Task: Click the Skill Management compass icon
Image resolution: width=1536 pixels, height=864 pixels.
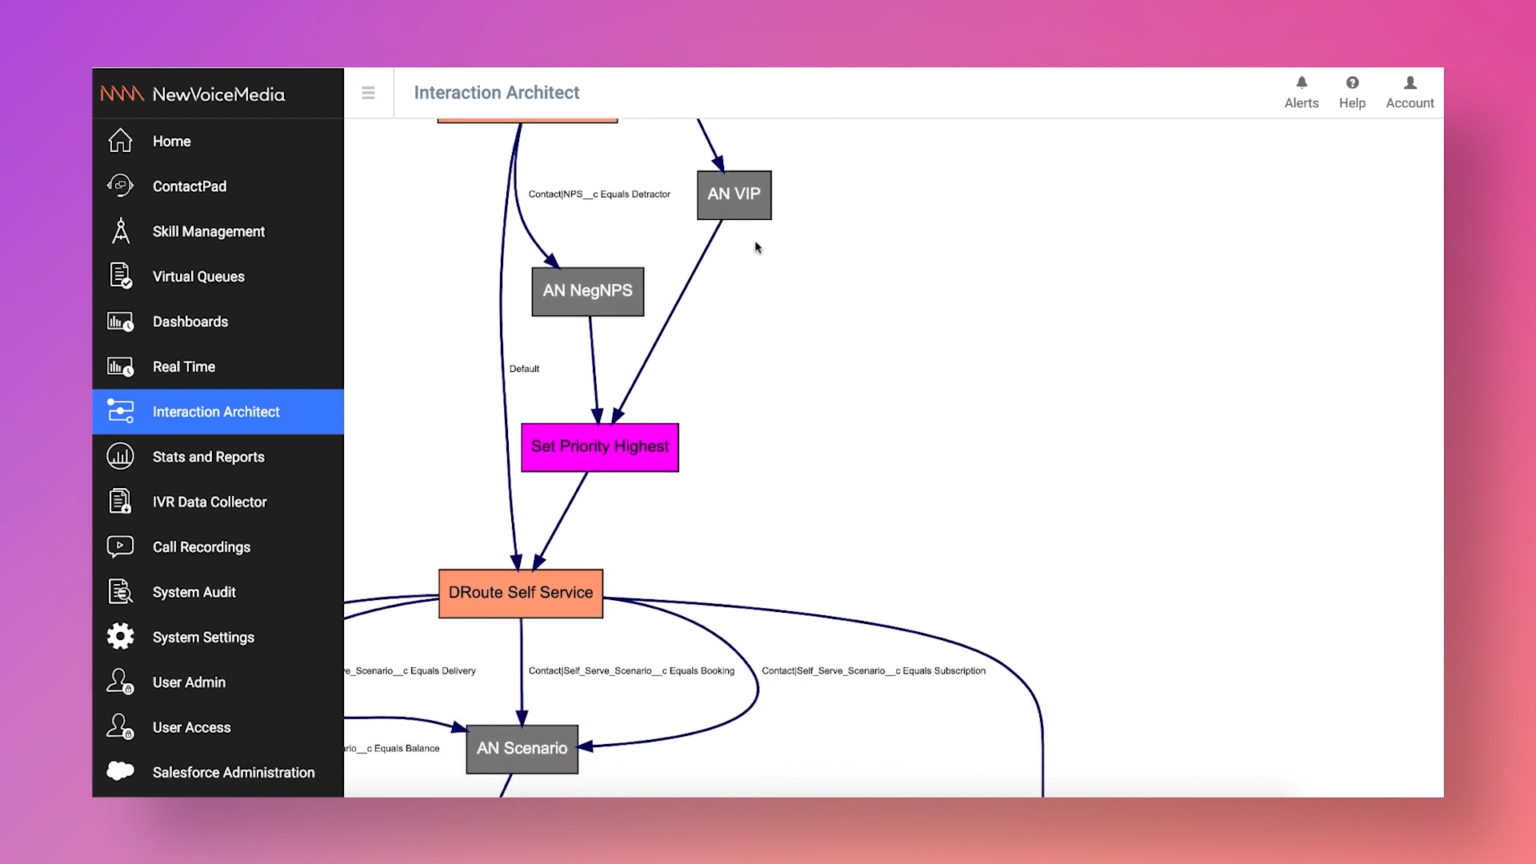Action: pos(120,231)
